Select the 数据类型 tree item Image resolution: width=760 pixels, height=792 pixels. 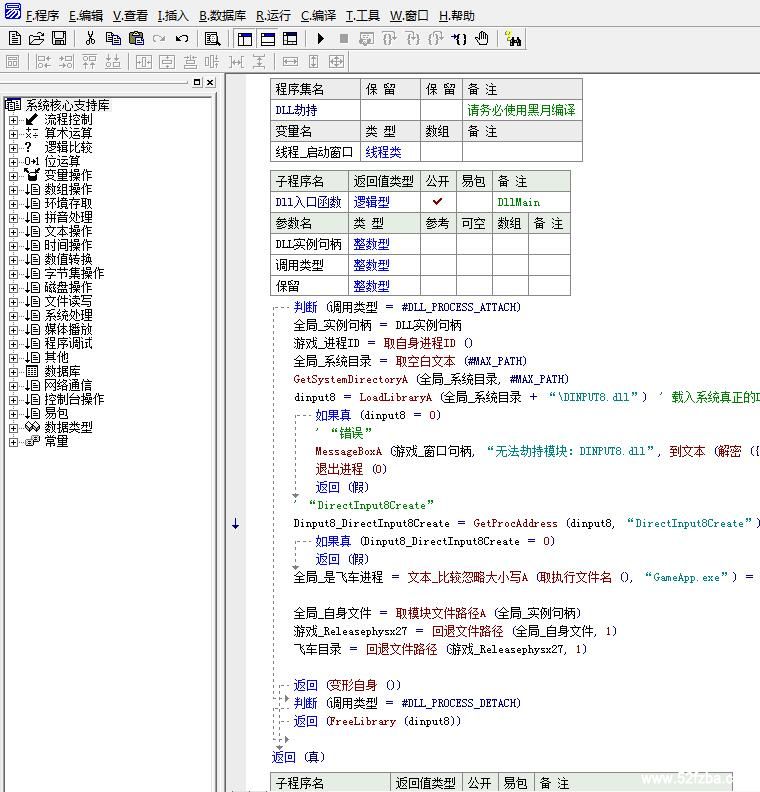68,427
